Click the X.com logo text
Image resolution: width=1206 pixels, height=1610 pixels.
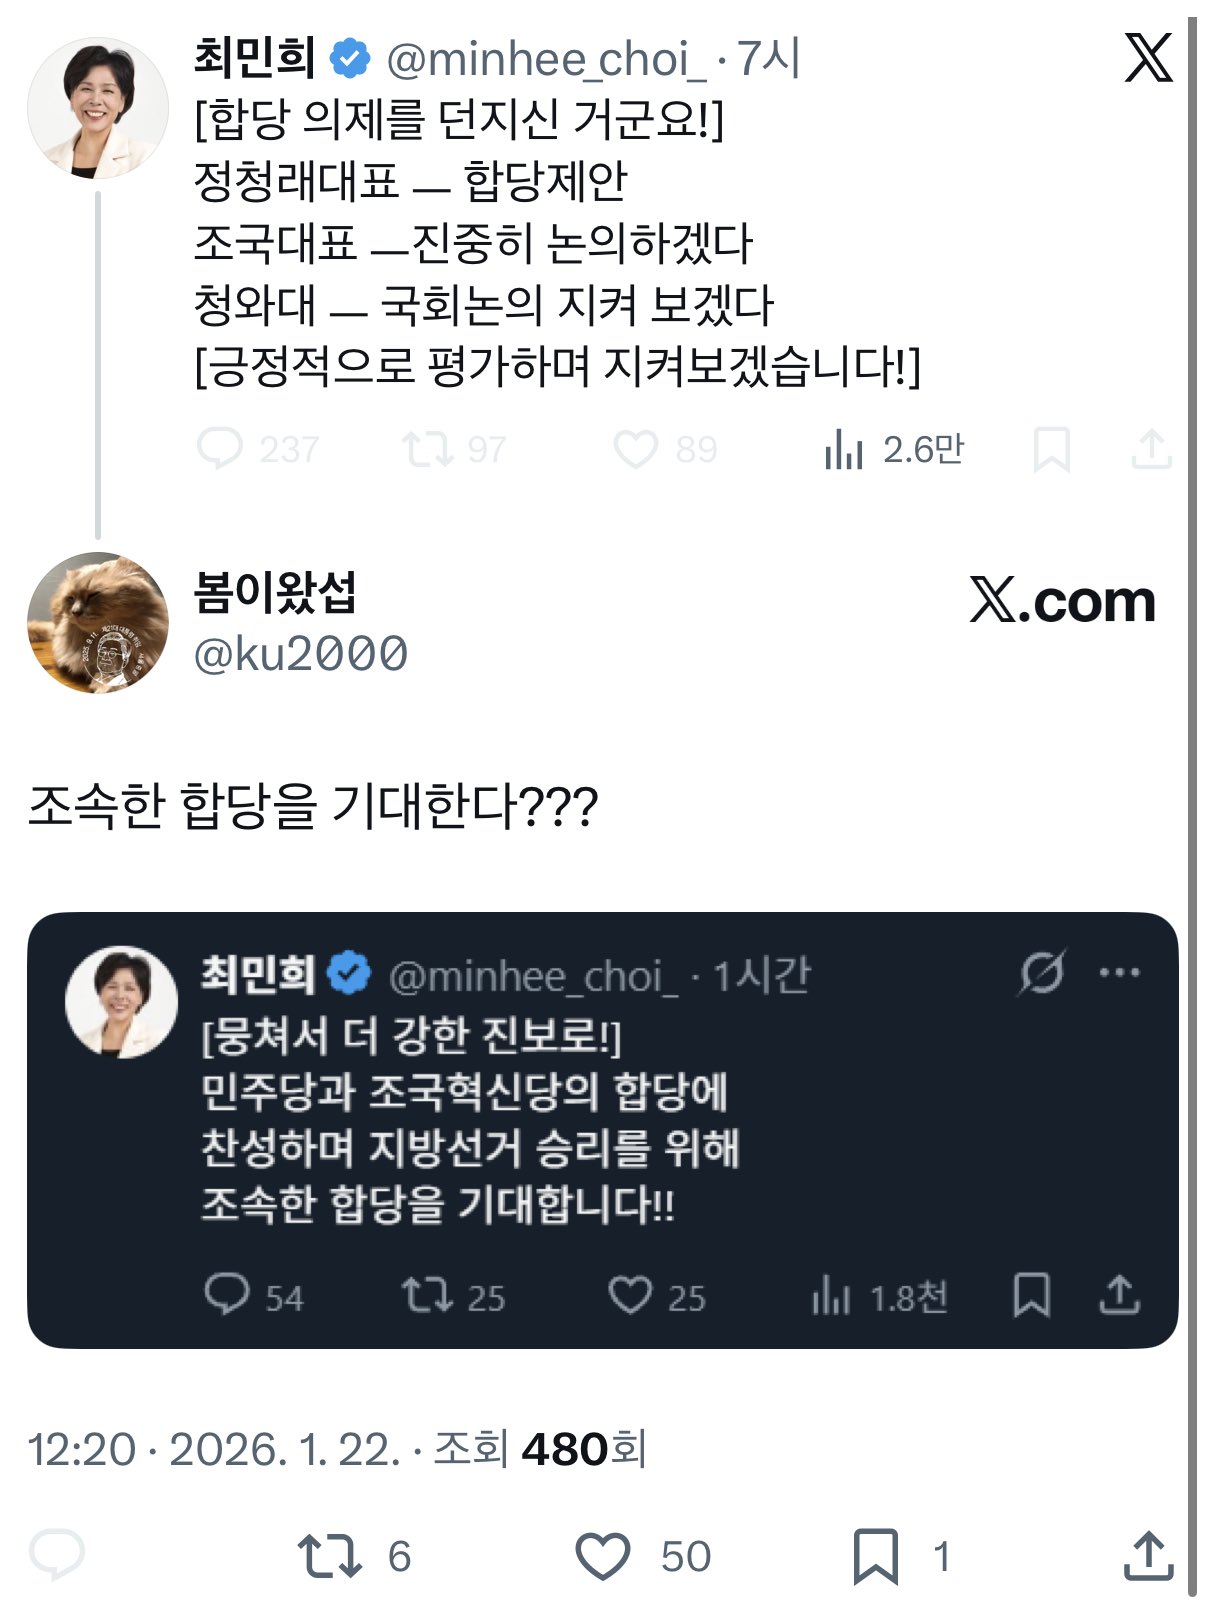pos(1062,601)
